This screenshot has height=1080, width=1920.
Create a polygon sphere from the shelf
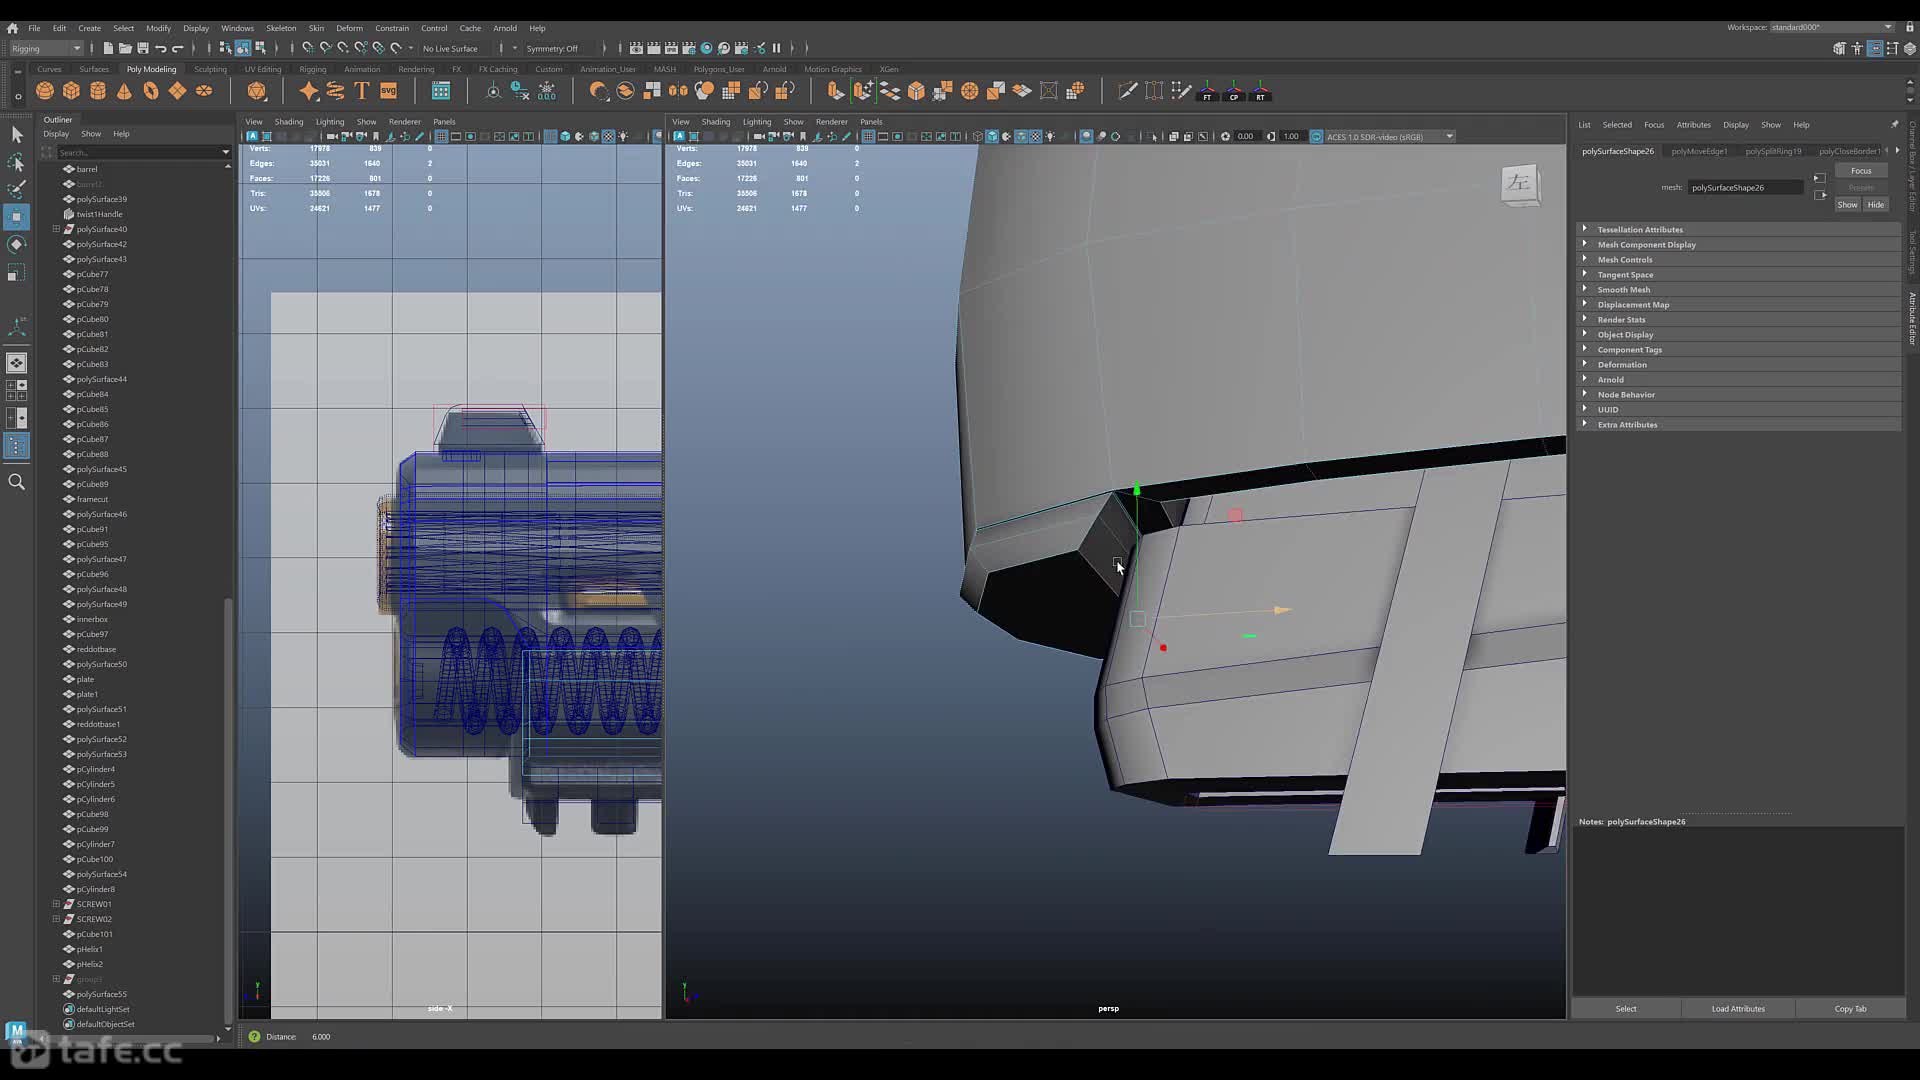pos(45,91)
